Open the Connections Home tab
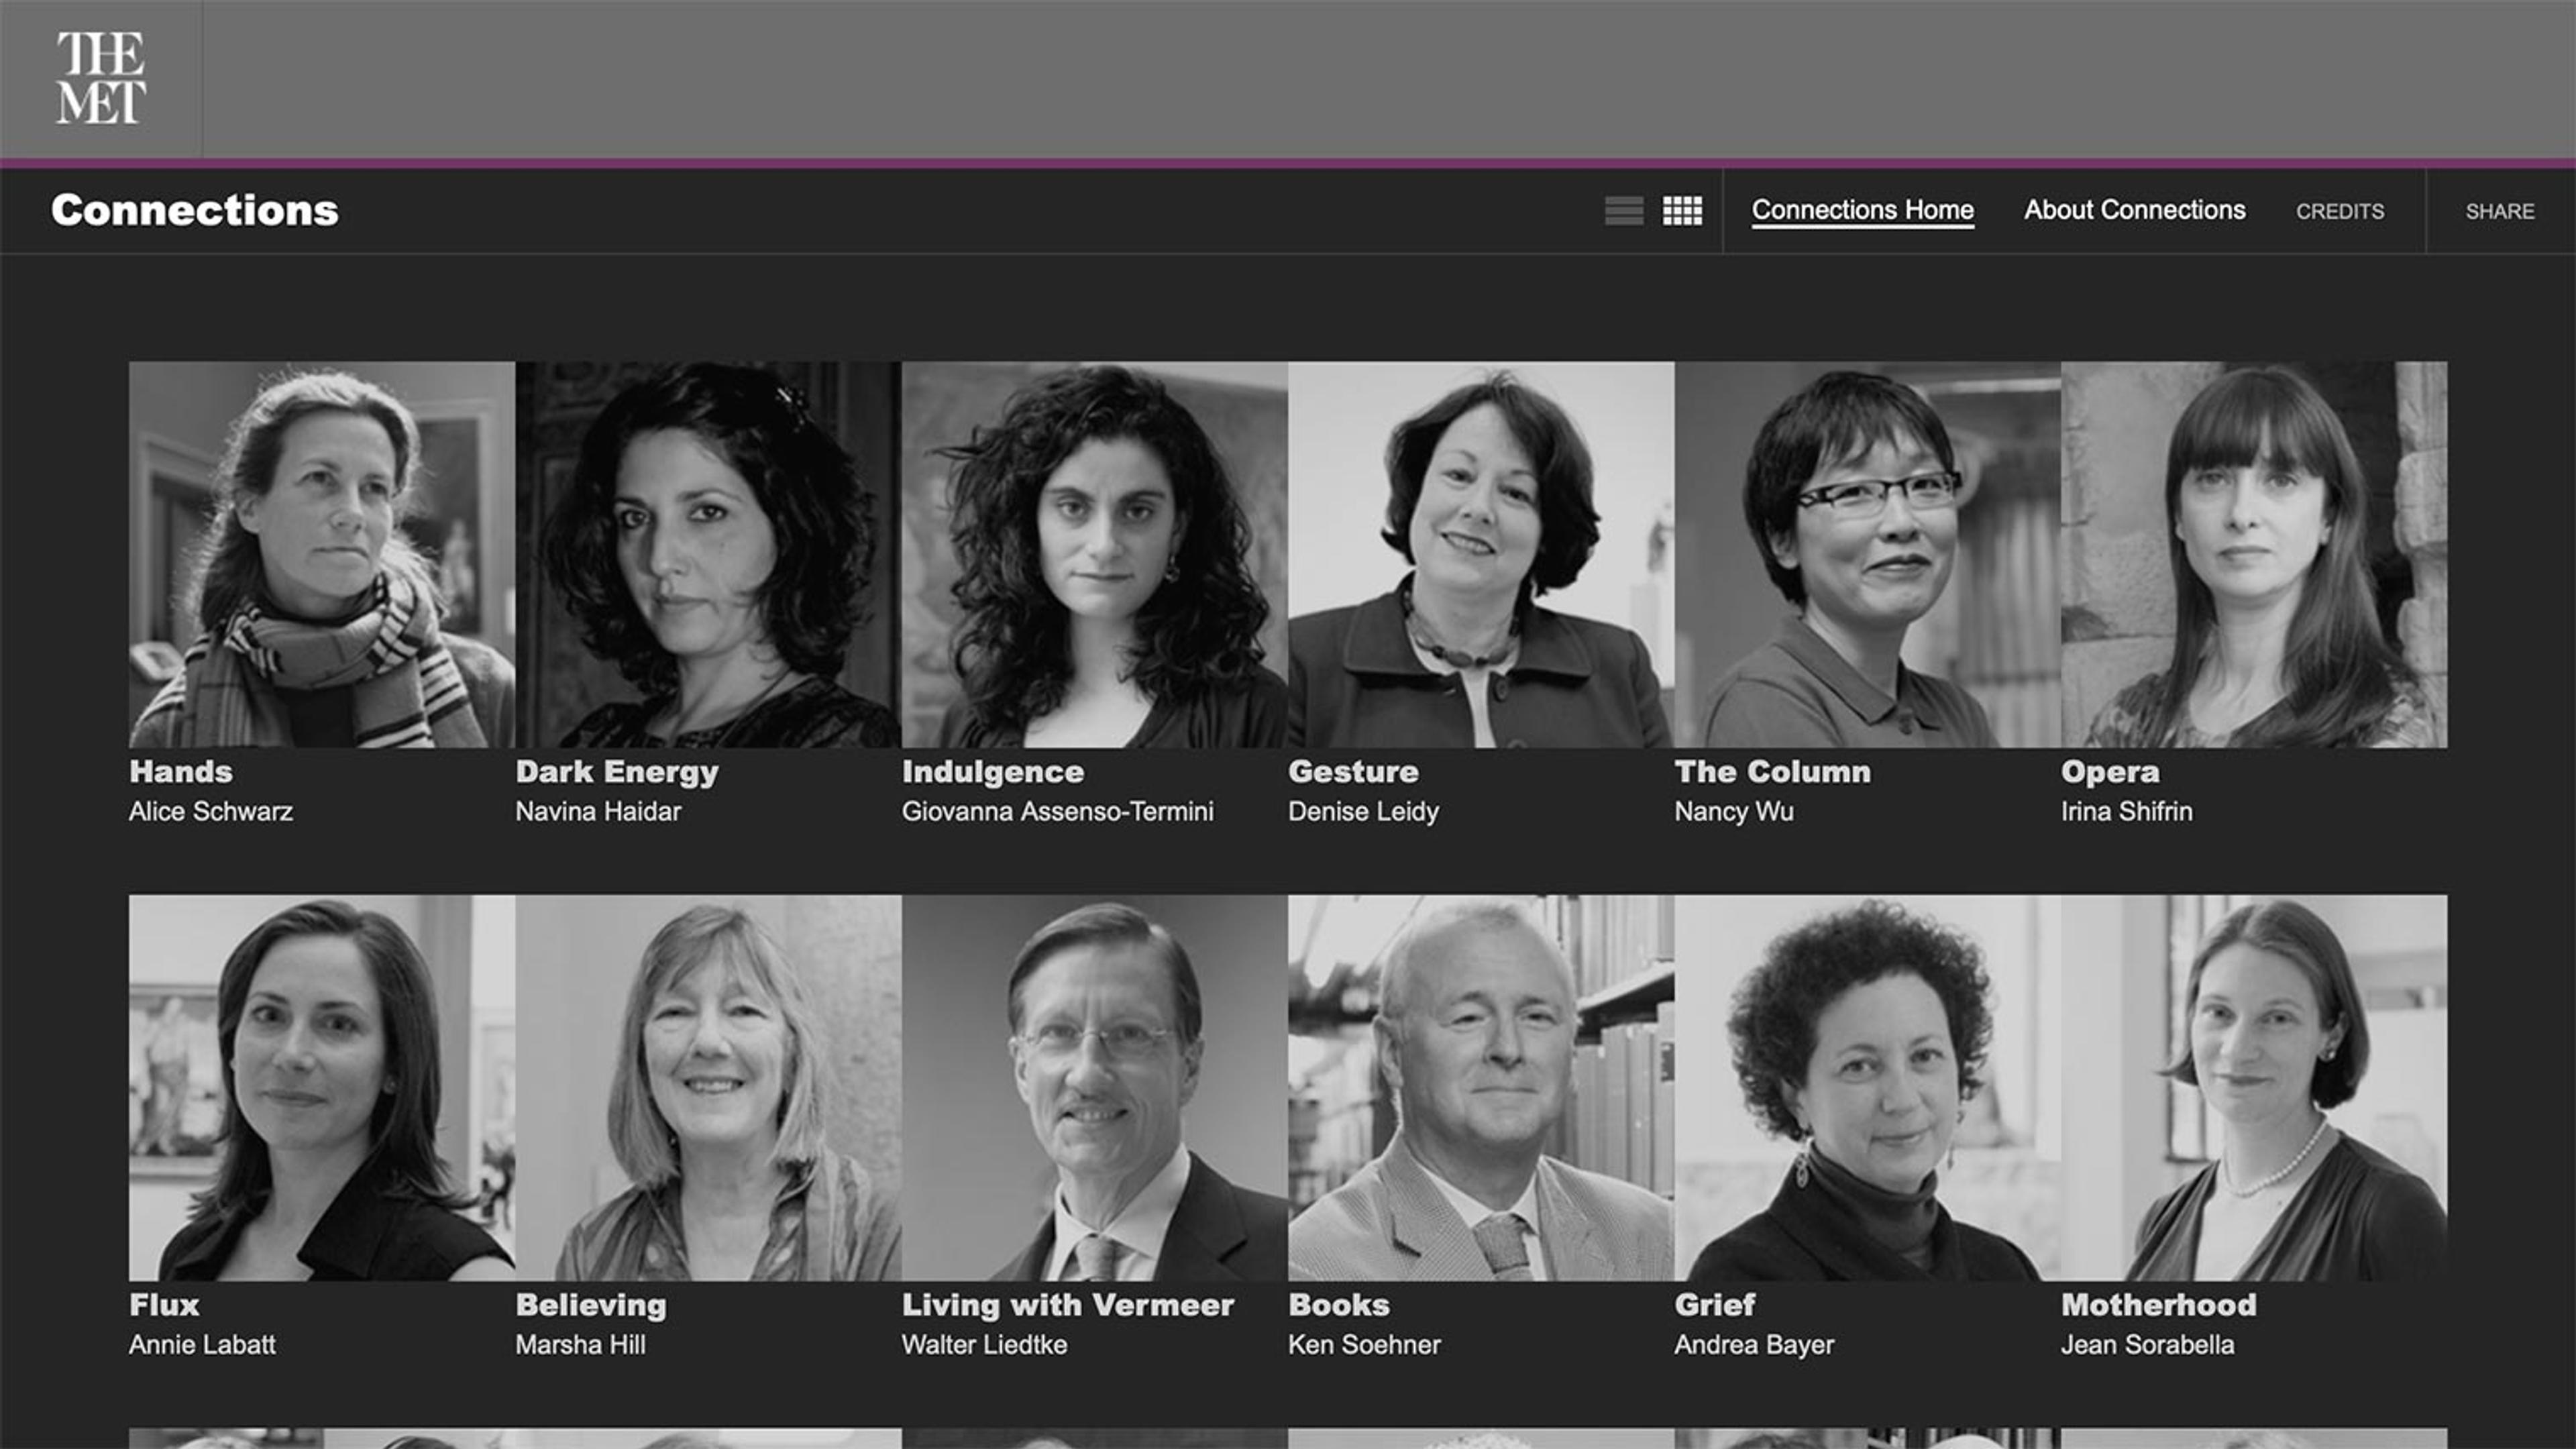The width and height of the screenshot is (2576, 1449). point(1862,210)
